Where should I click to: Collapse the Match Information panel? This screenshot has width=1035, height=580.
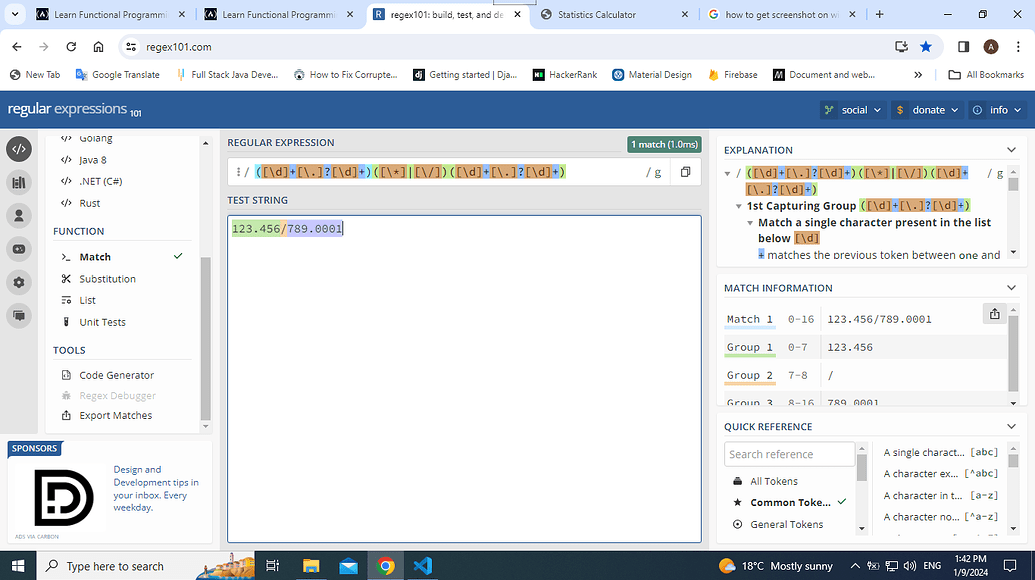click(1012, 287)
